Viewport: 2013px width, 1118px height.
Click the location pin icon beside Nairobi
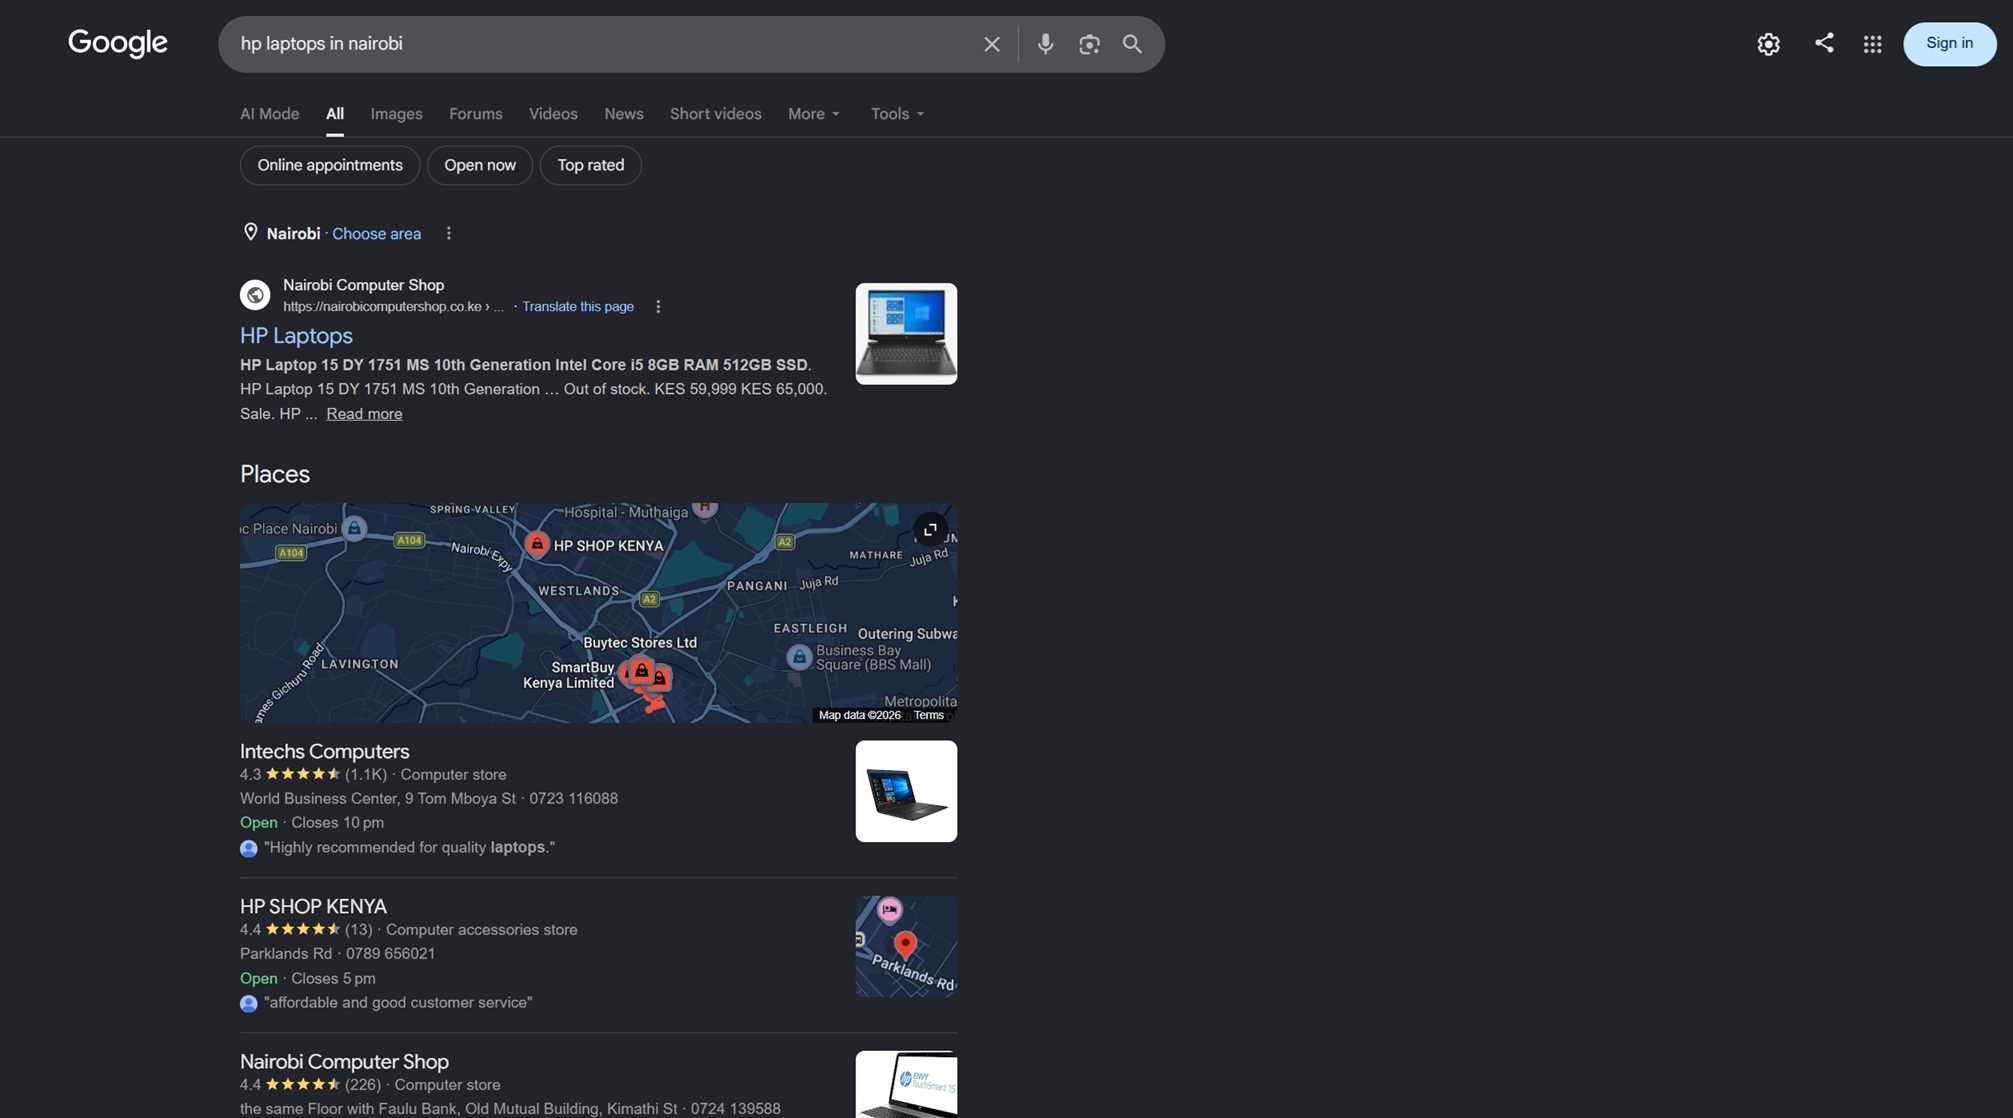pos(251,232)
